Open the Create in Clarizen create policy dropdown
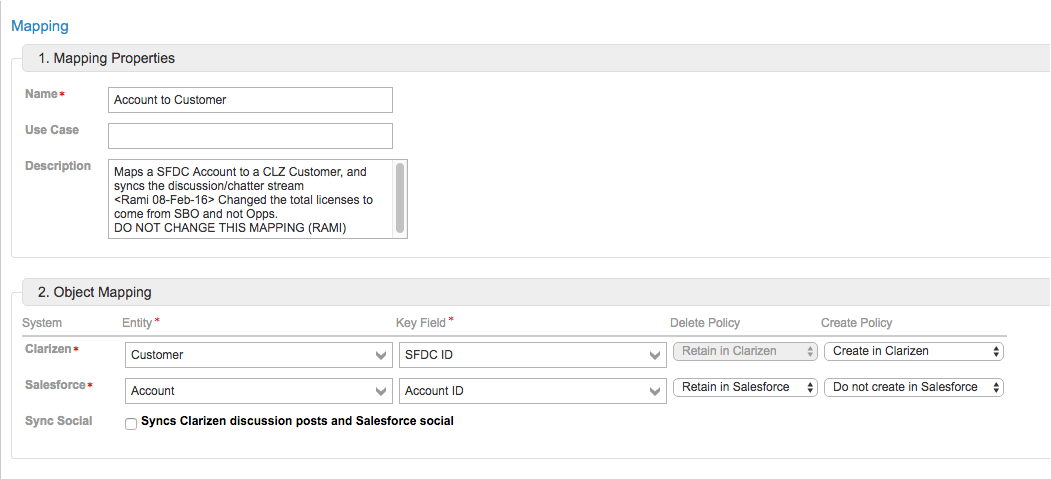Screen dimensions: 1051x479 914,351
